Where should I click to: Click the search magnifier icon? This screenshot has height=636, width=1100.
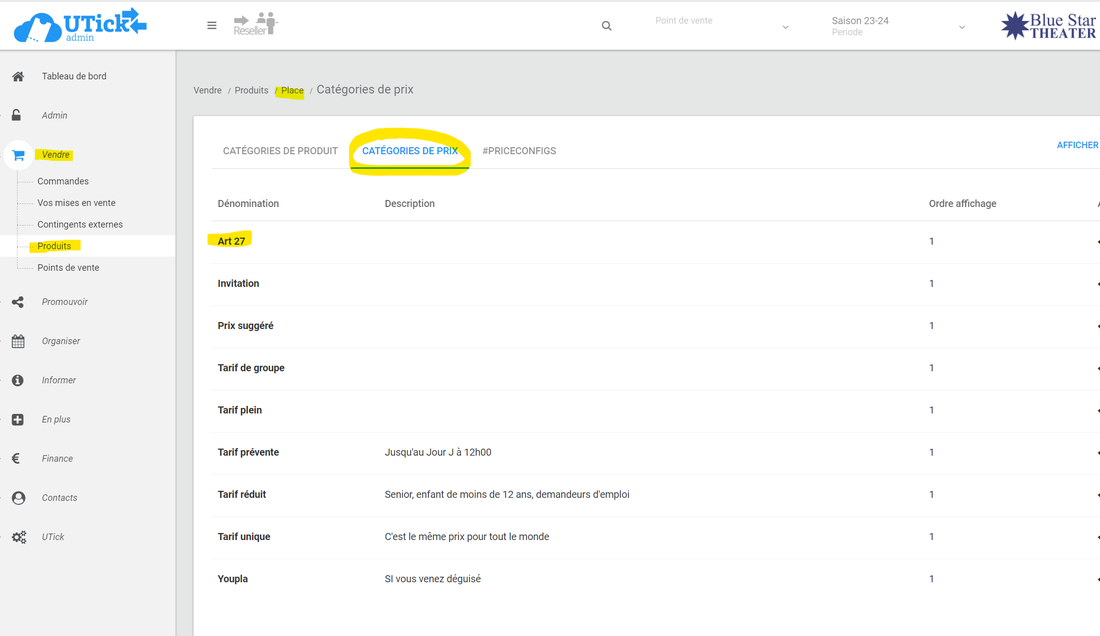[606, 26]
